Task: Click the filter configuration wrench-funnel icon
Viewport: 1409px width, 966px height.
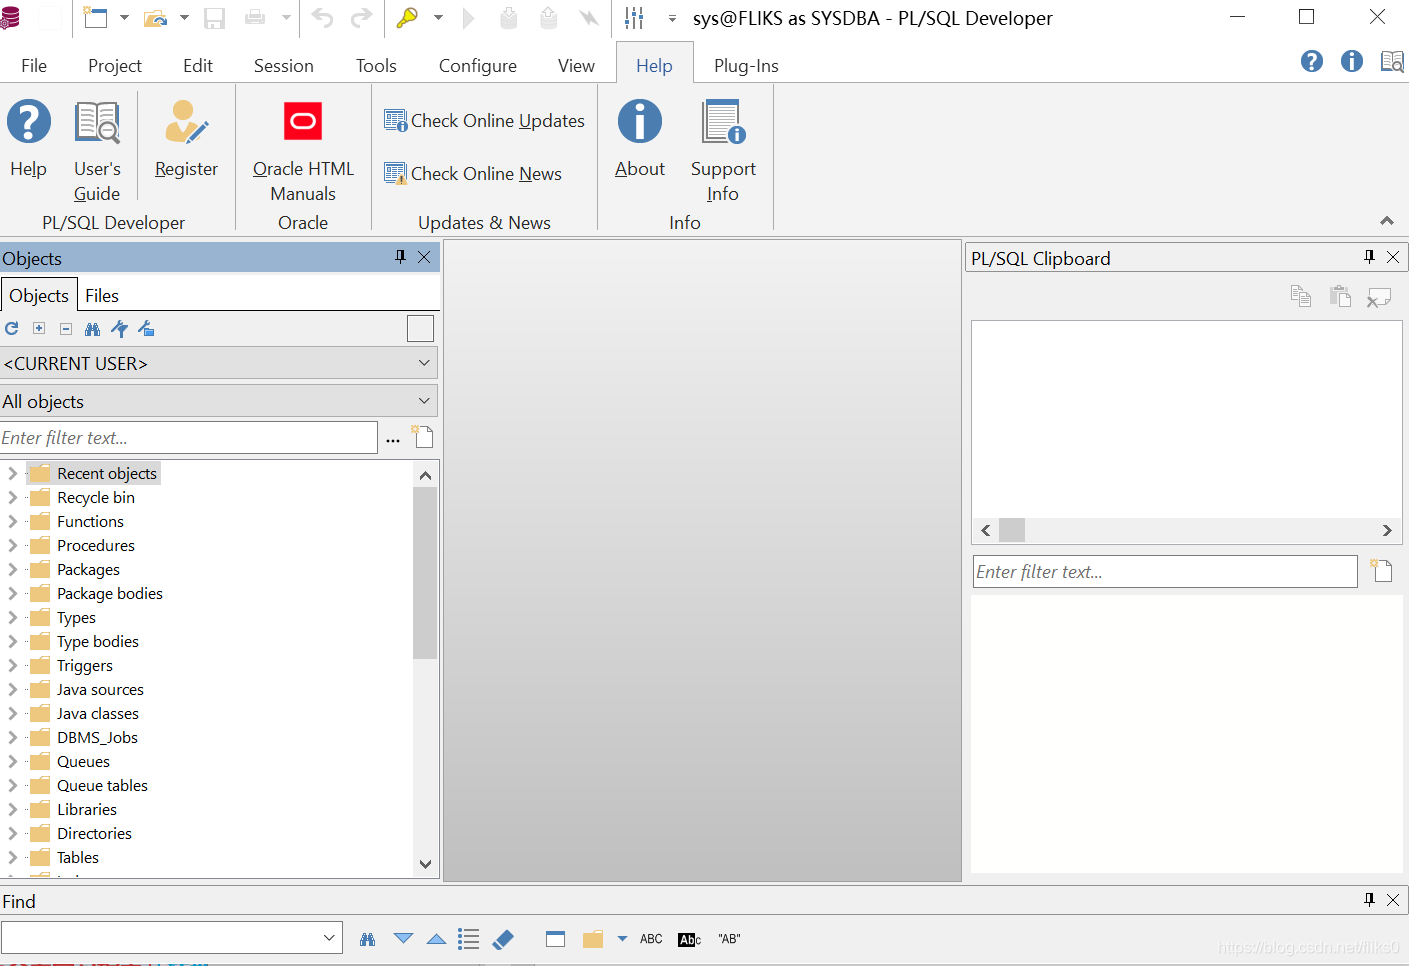Action: coord(120,328)
